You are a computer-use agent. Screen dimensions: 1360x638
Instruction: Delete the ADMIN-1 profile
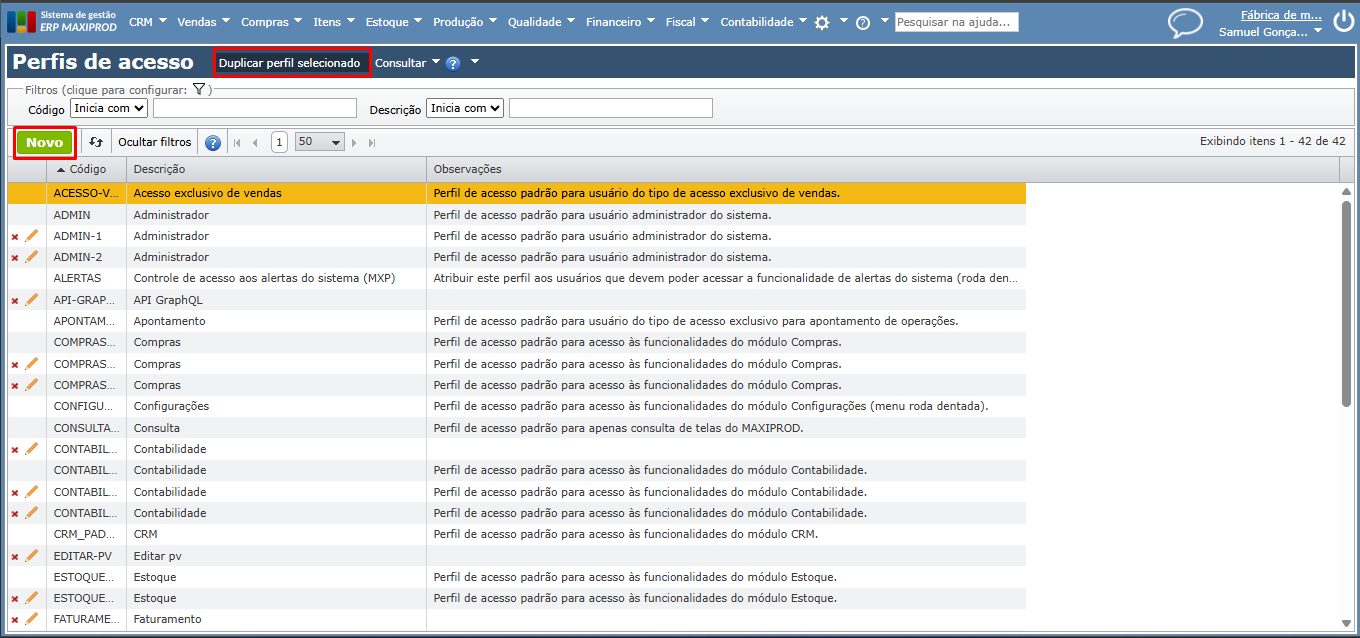click(x=15, y=237)
